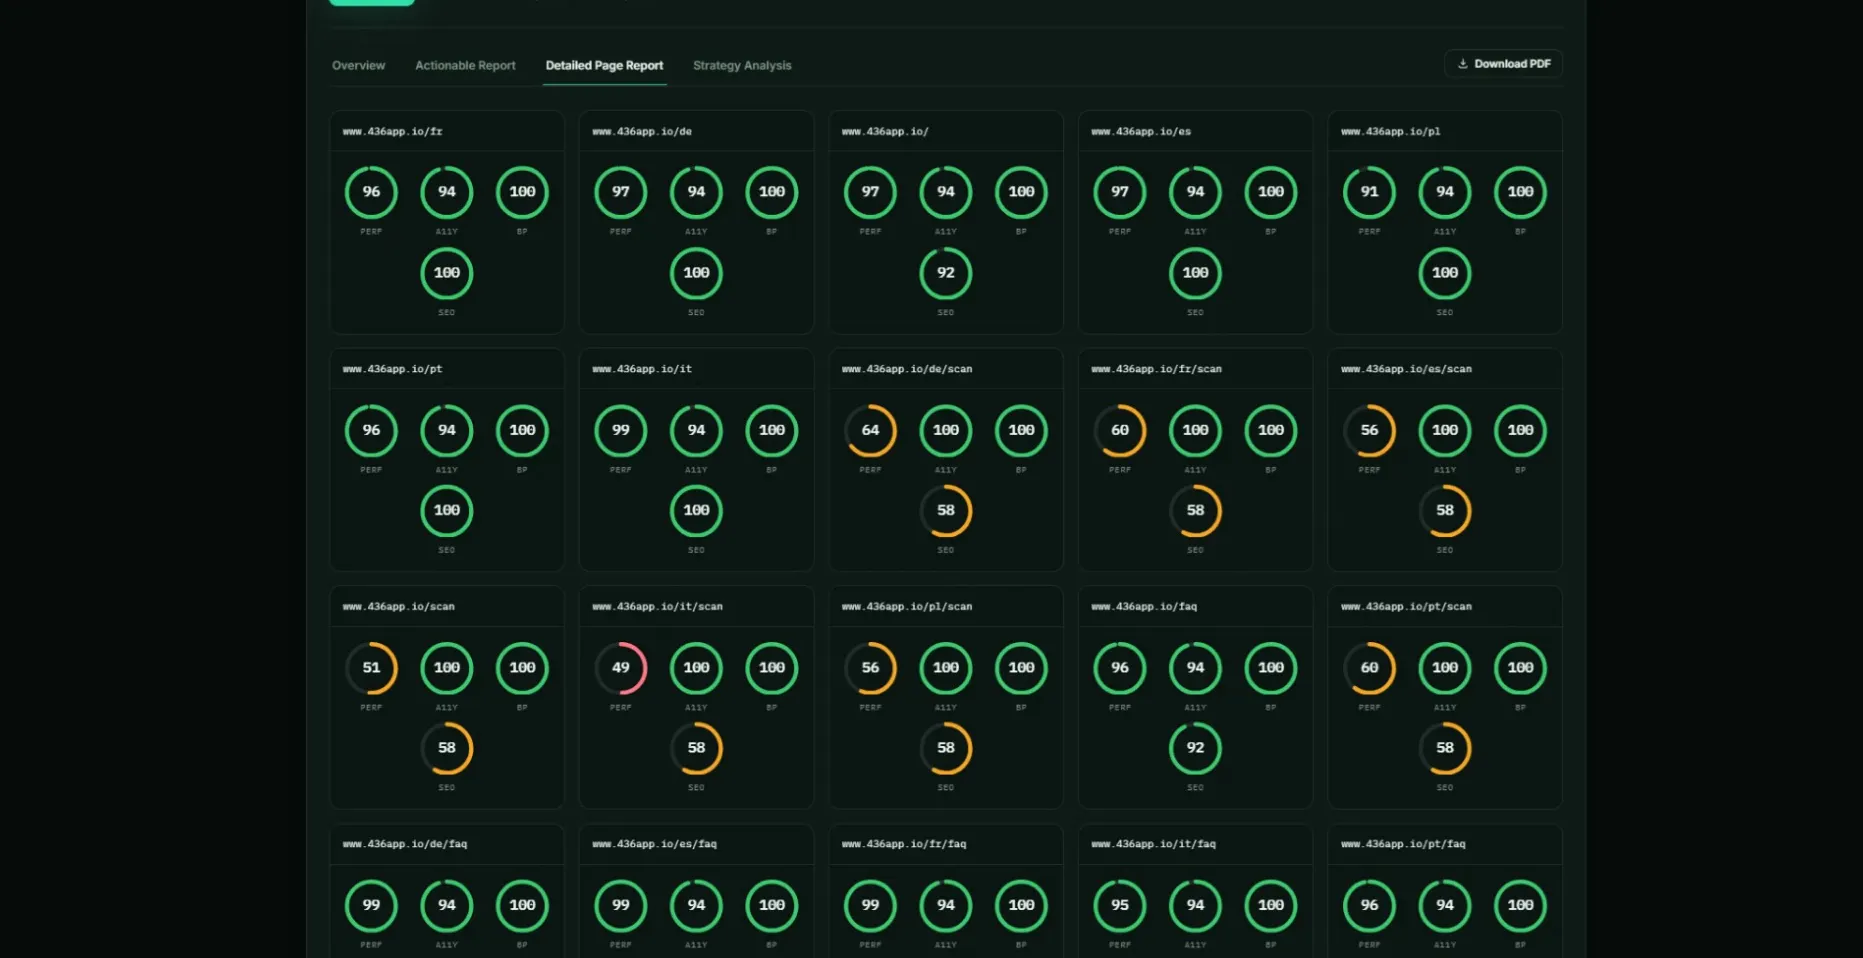1863x958 pixels.
Task: Click the PERF 56 gauge on the /es/scan card
Action: pyautogui.click(x=1369, y=430)
